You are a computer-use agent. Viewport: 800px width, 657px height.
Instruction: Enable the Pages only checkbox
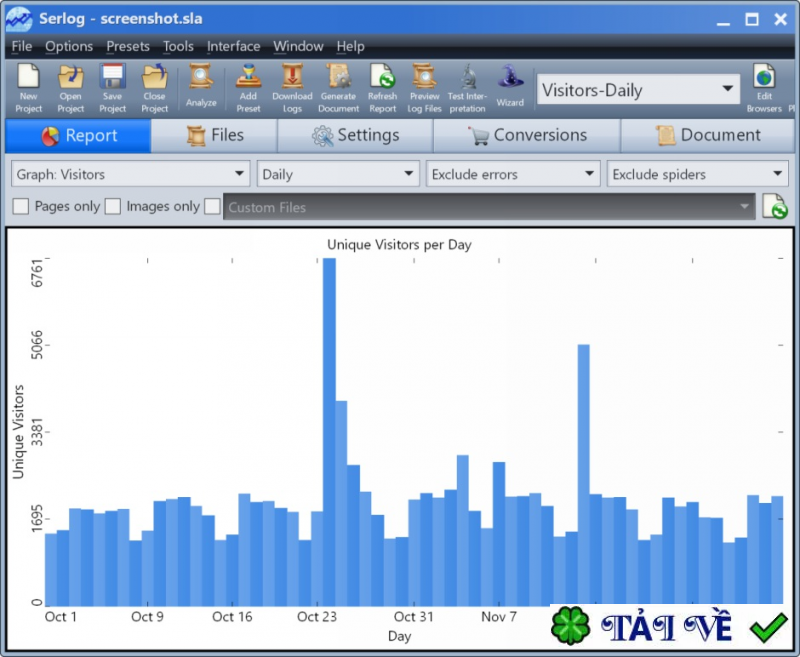20,207
